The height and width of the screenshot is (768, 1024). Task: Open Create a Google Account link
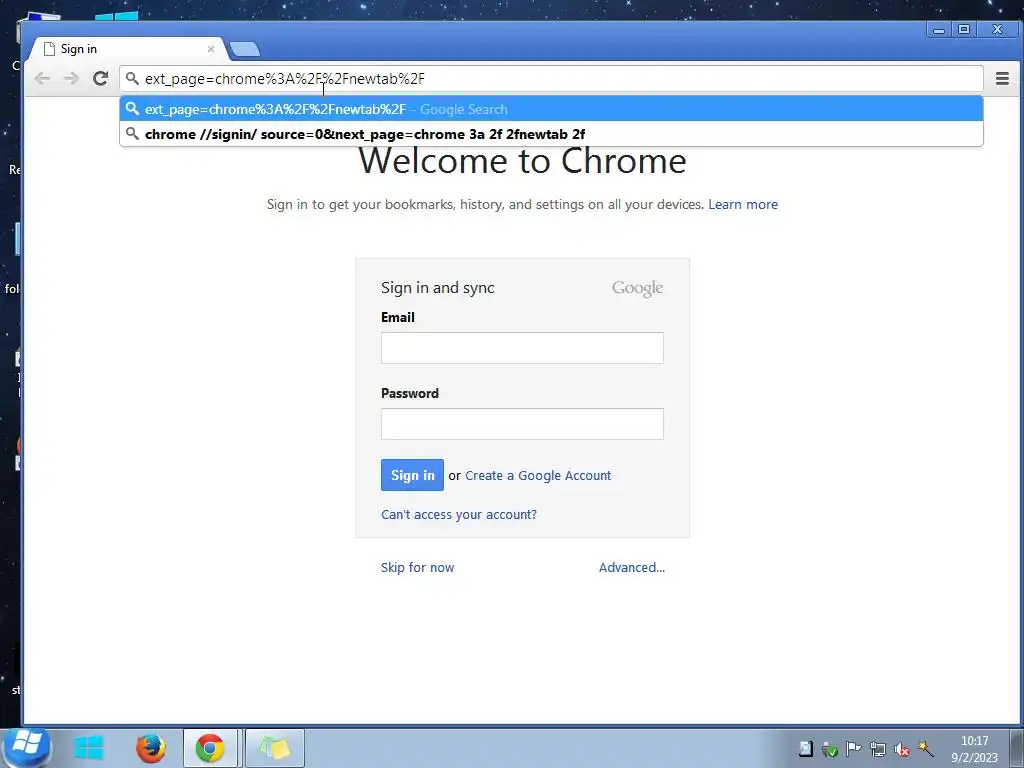(538, 475)
